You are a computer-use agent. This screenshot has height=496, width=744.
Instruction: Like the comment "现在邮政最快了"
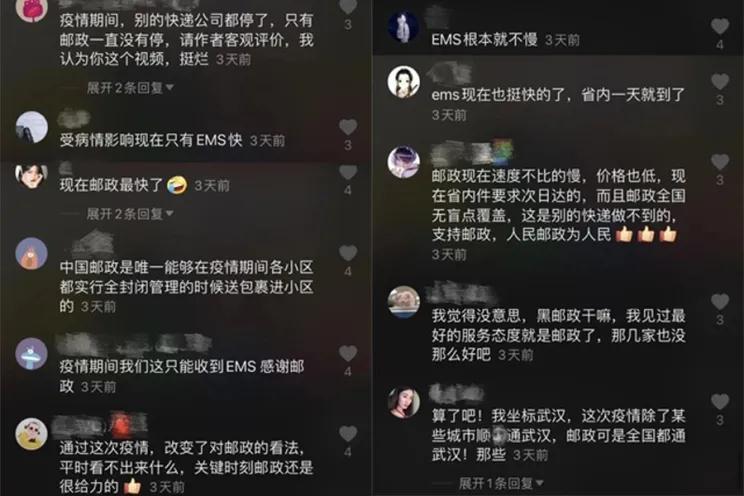pos(348,173)
